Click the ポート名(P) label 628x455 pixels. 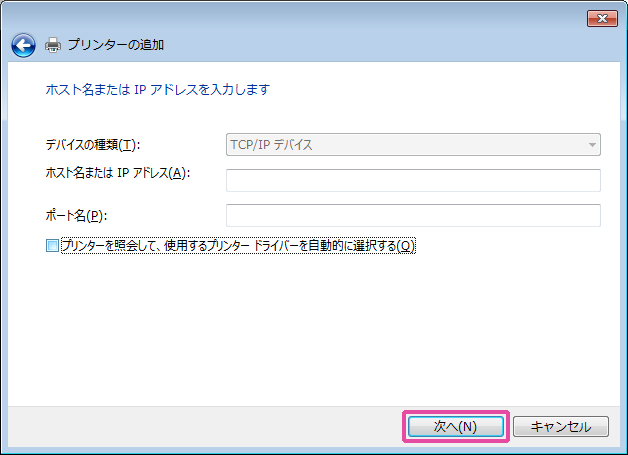(76, 216)
